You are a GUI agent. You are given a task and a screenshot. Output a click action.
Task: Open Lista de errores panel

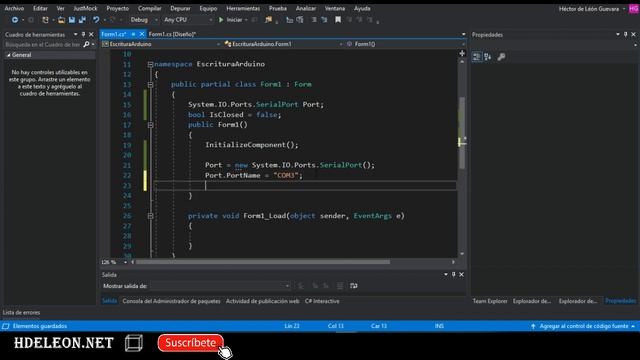(x=21, y=313)
